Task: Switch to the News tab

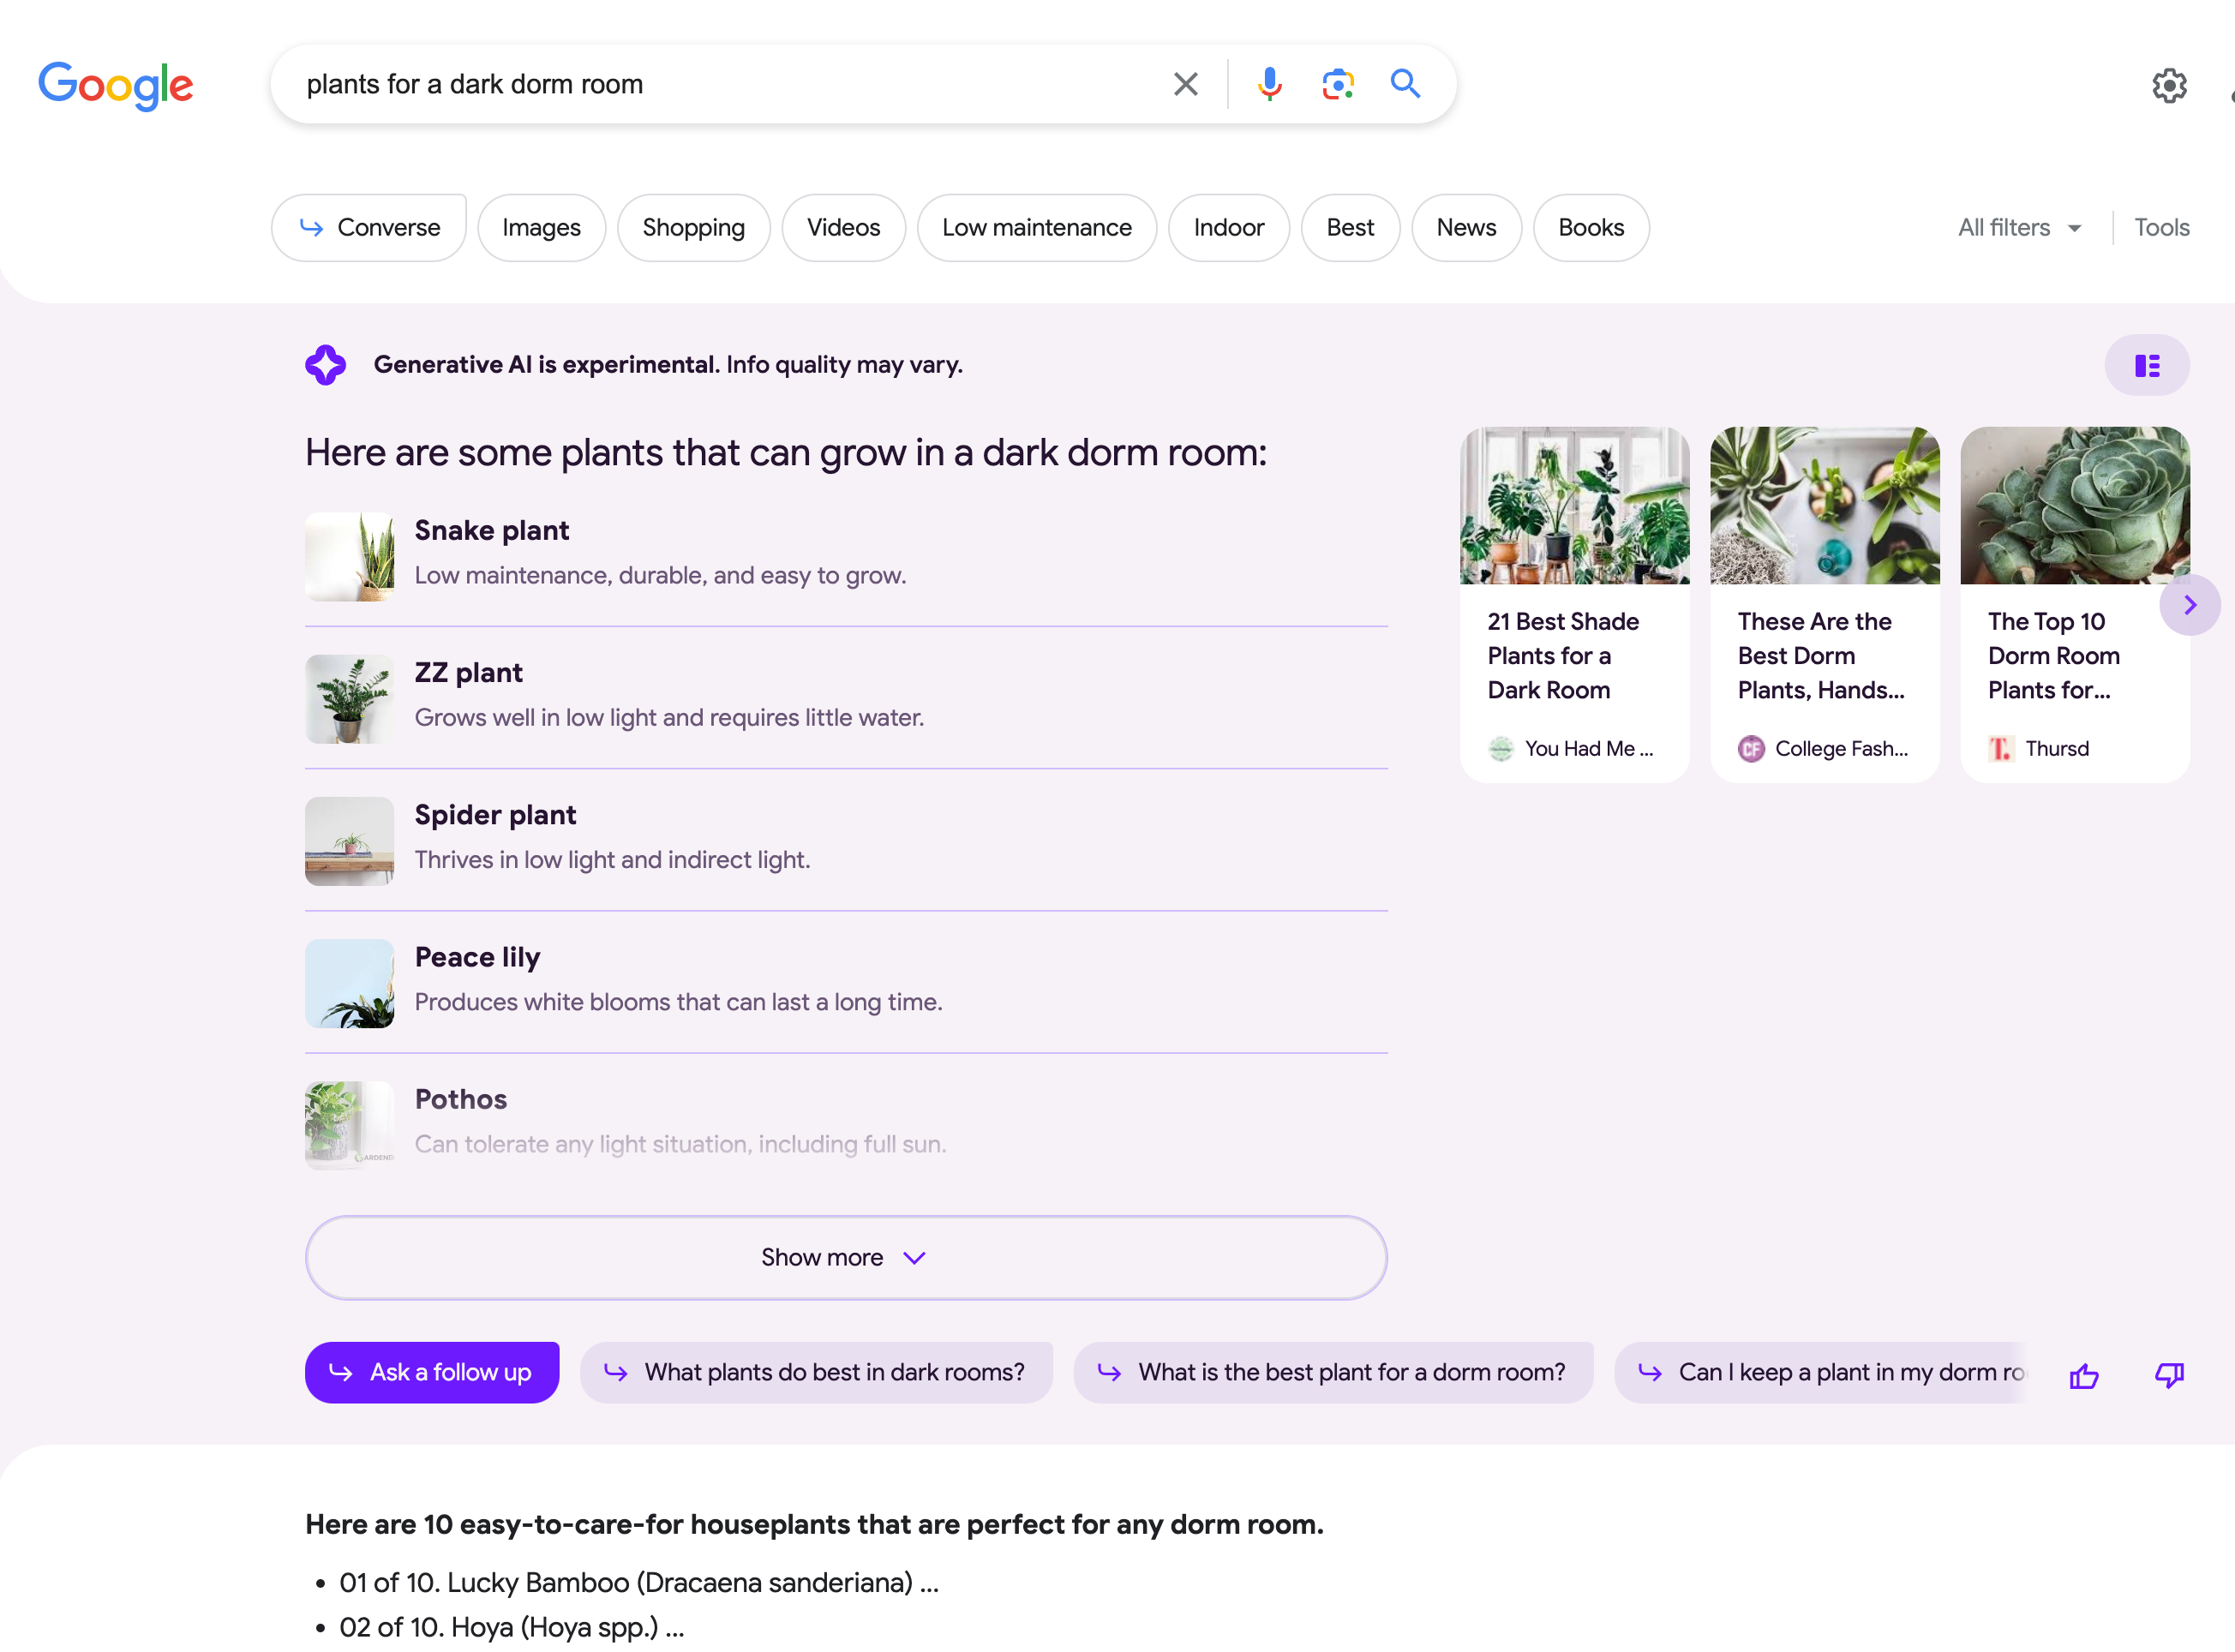Action: click(1466, 228)
